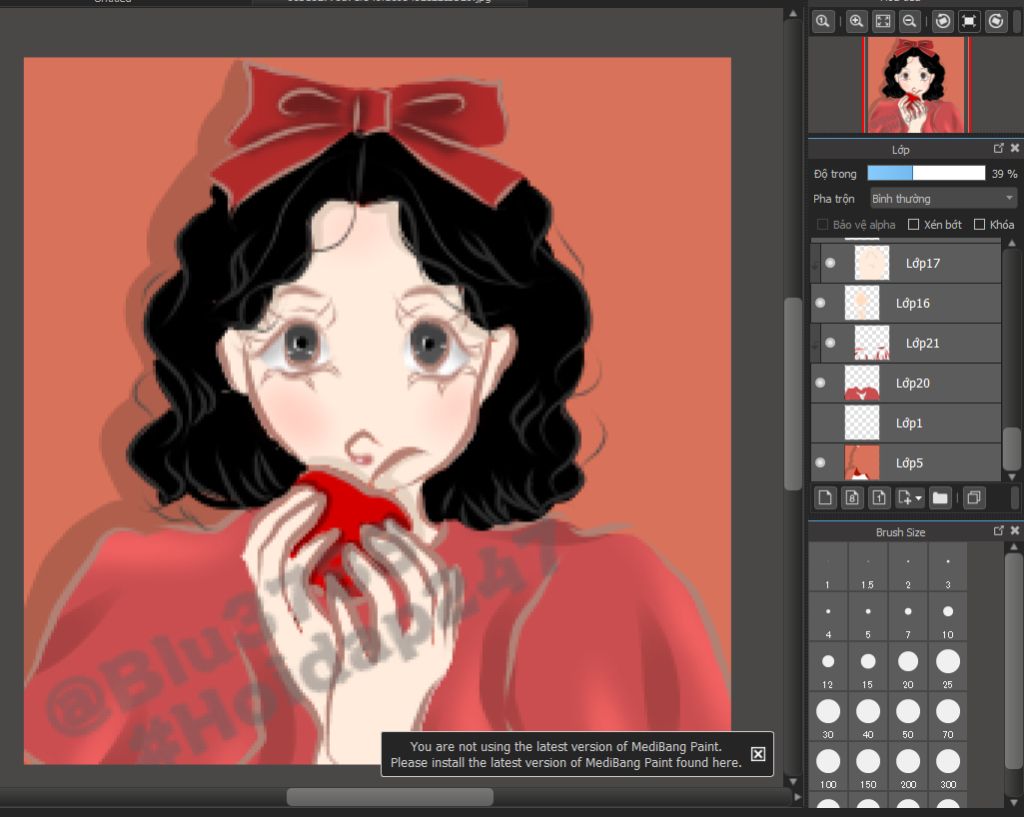Add a new color layer
This screenshot has height=817, width=1024.
(x=825, y=498)
